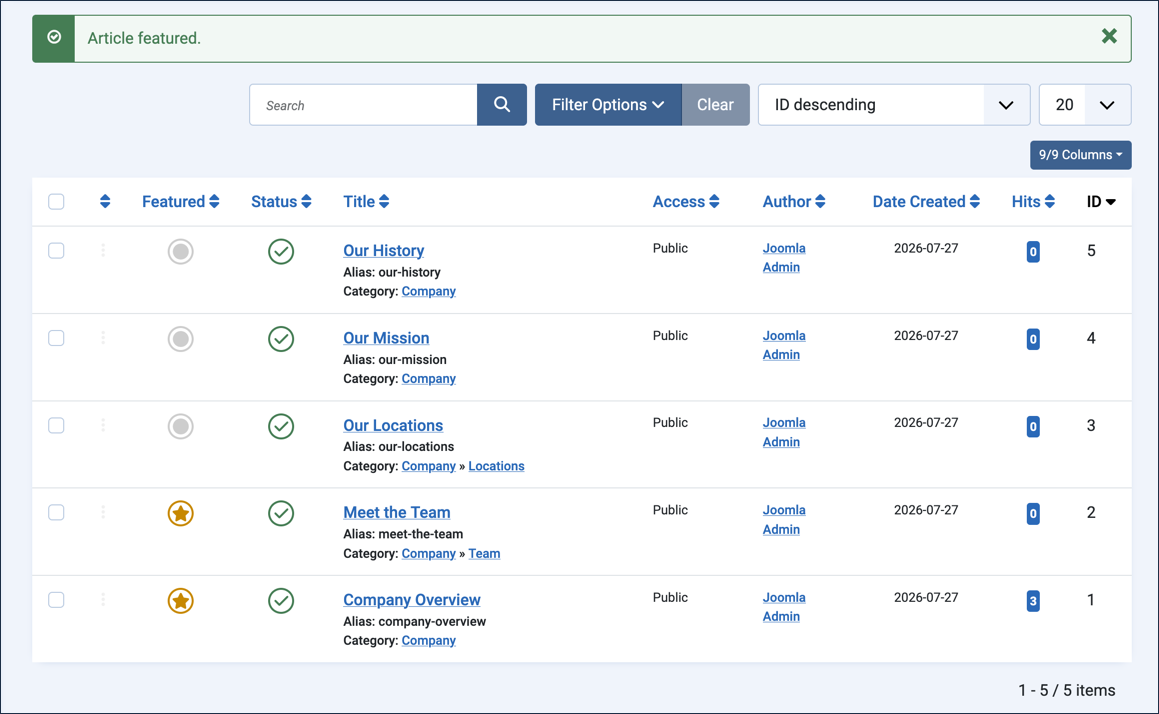
Task: Open the Meet the Team article
Action: (x=397, y=512)
